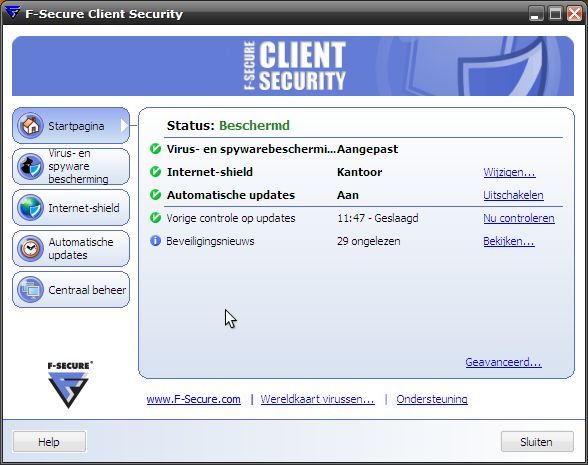Image resolution: width=588 pixels, height=465 pixels.
Task: Click the Virus- en spywarebeschermi... status label
Action: 251,149
